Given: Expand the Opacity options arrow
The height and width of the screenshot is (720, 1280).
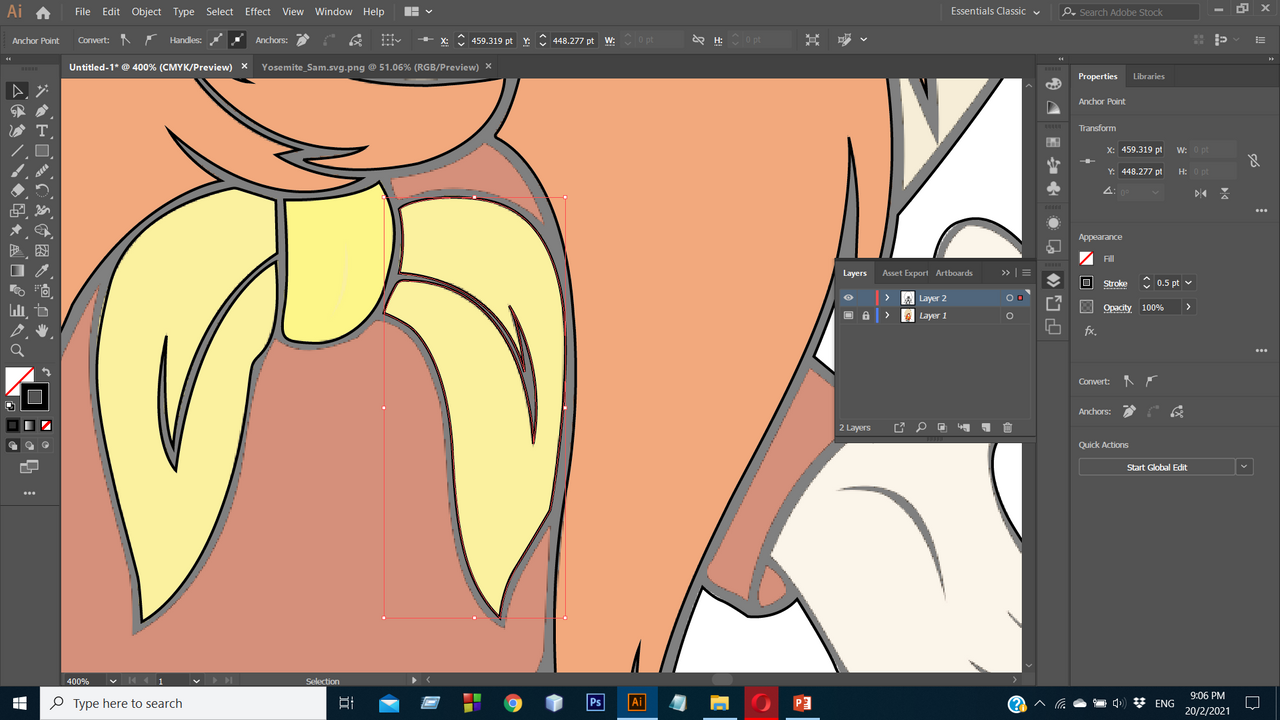Looking at the screenshot, I should tap(1188, 307).
